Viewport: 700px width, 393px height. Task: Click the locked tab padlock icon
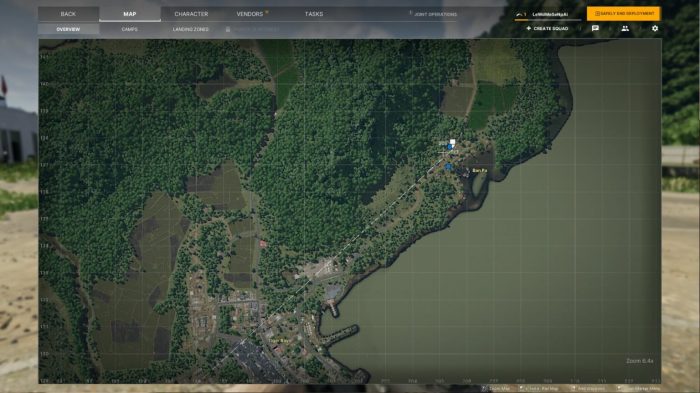pos(228,29)
